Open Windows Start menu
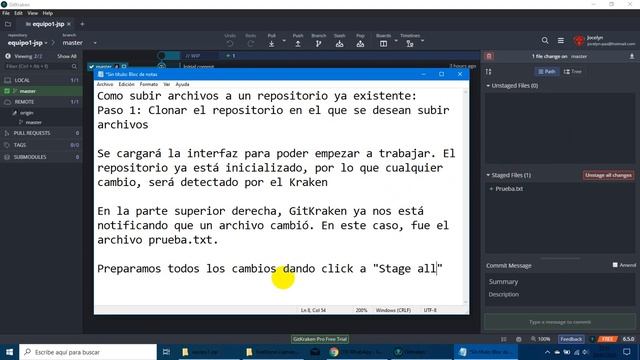Image resolution: width=640 pixels, height=360 pixels. [x=9, y=352]
